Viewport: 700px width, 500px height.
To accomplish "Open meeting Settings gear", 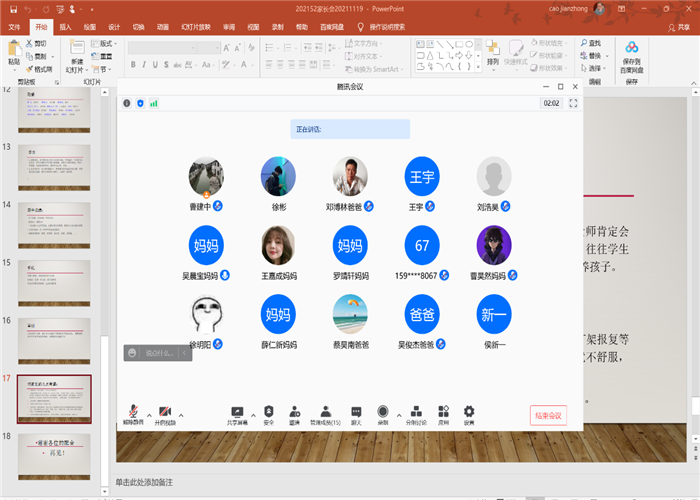I will click(469, 415).
